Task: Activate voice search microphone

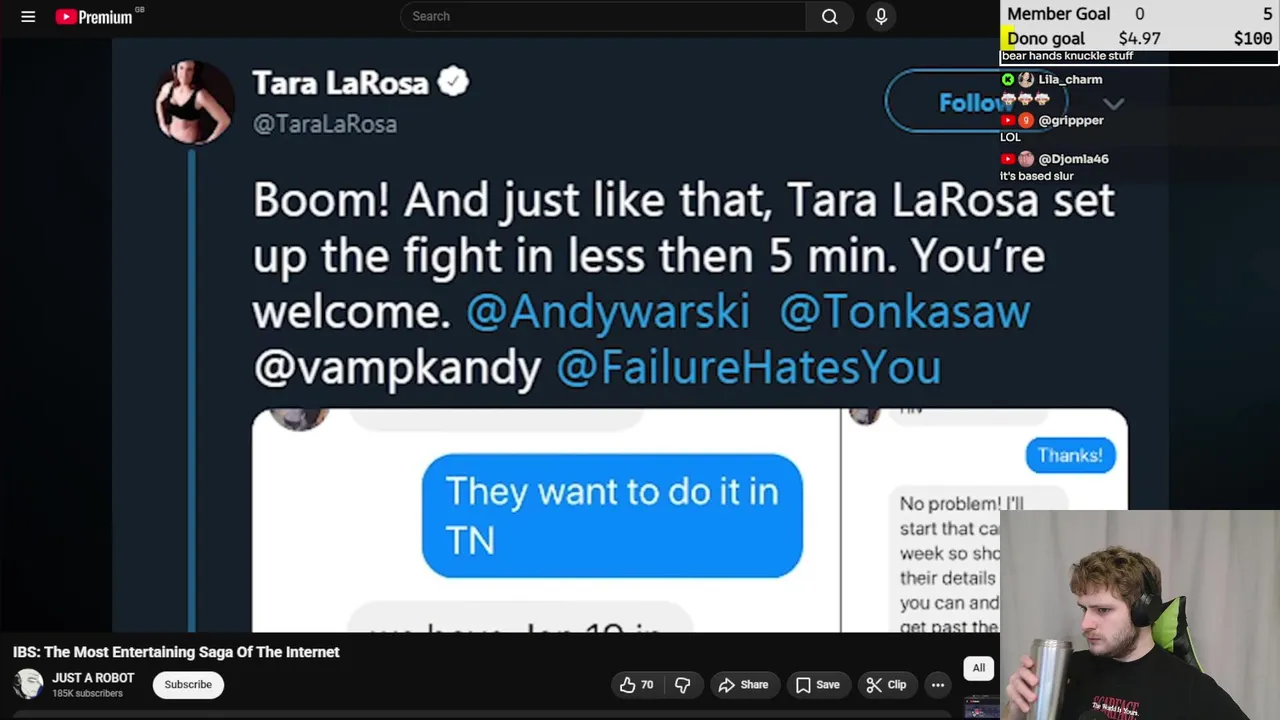Action: 881,16
